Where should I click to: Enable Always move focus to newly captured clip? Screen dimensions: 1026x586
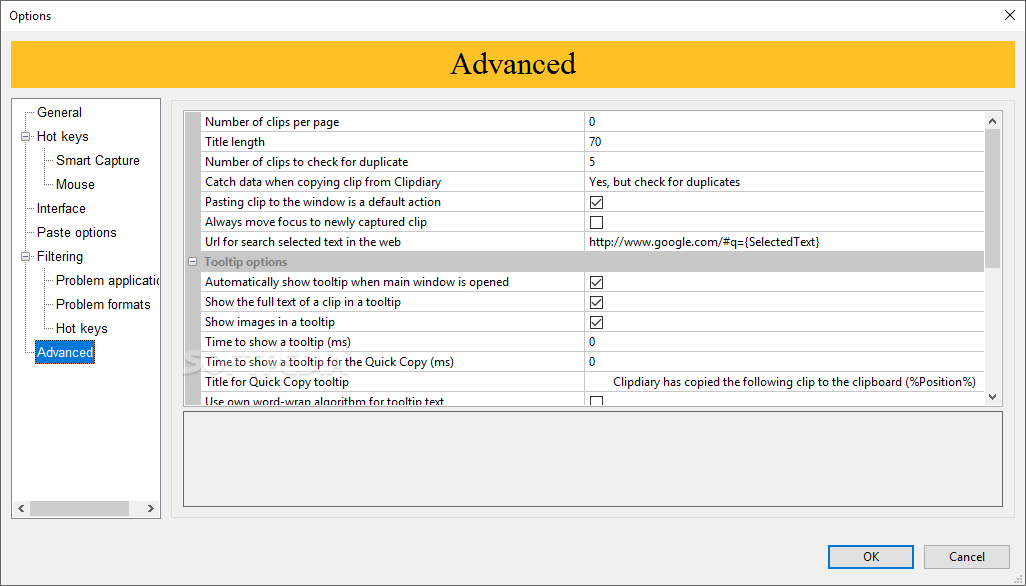click(596, 222)
